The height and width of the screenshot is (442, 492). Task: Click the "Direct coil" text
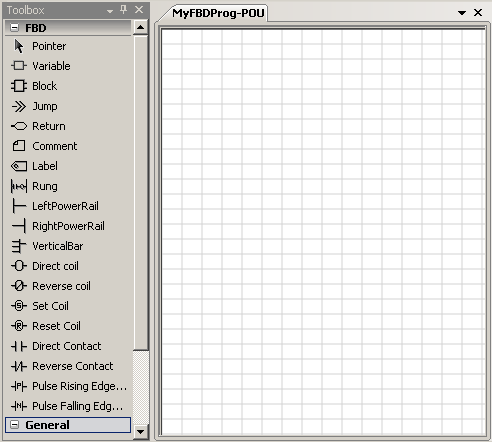pyautogui.click(x=55, y=266)
